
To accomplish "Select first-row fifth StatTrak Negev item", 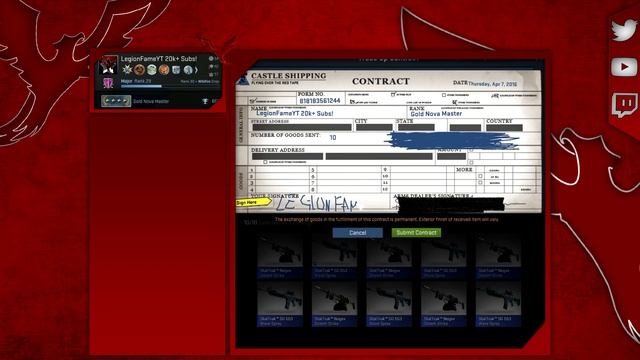I will [x=498, y=258].
